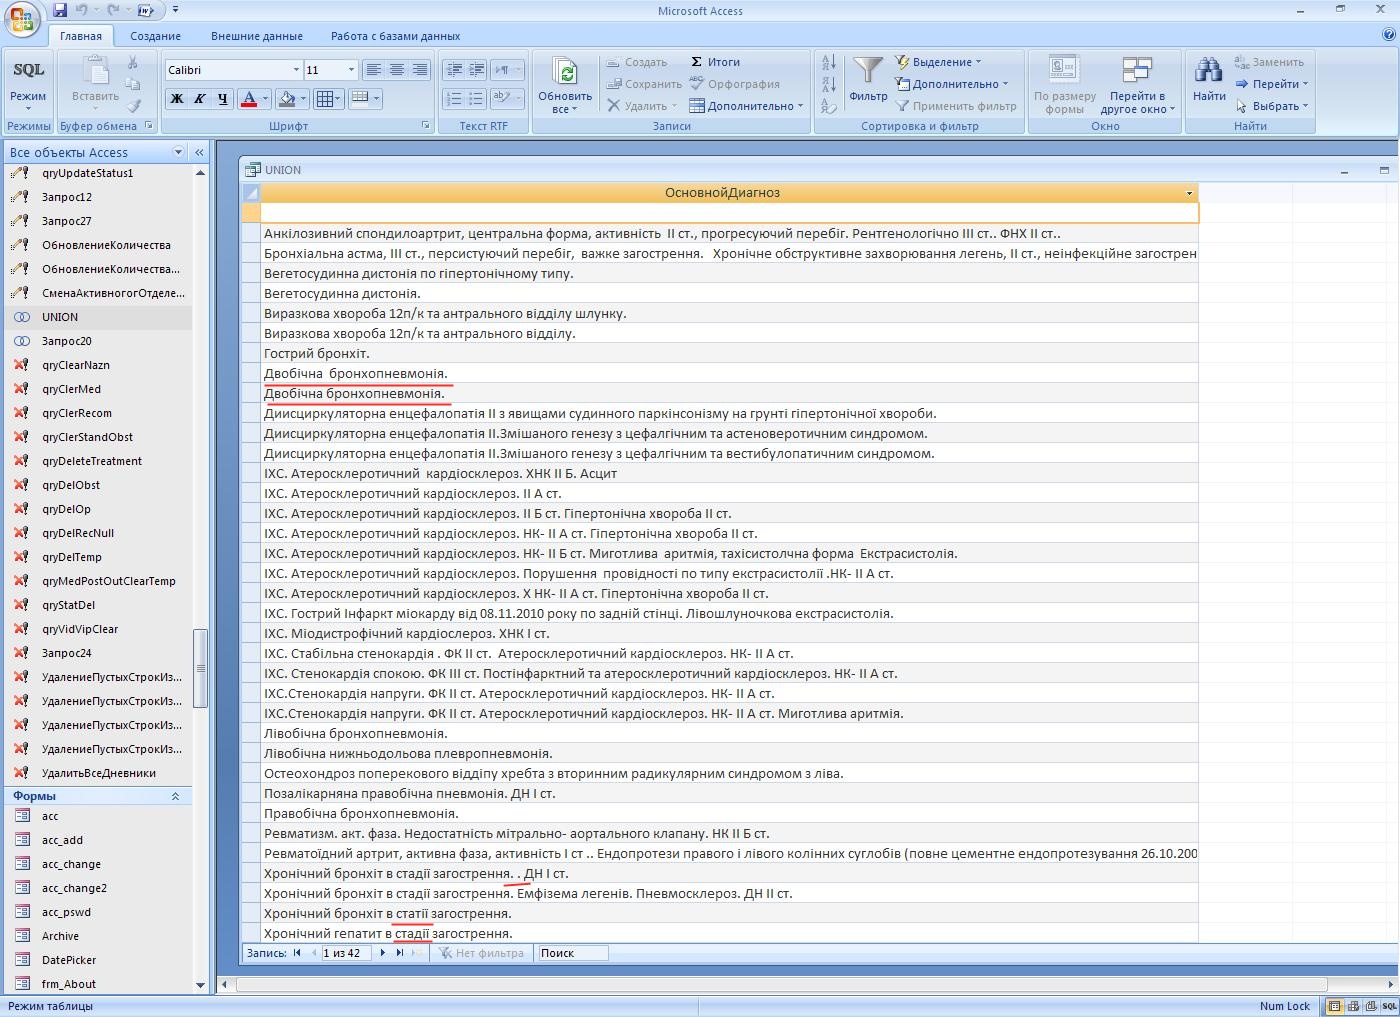Viewport: 1400px width, 1017px height.
Task: Click the Гострий бронхіт. row
Action: click(729, 353)
